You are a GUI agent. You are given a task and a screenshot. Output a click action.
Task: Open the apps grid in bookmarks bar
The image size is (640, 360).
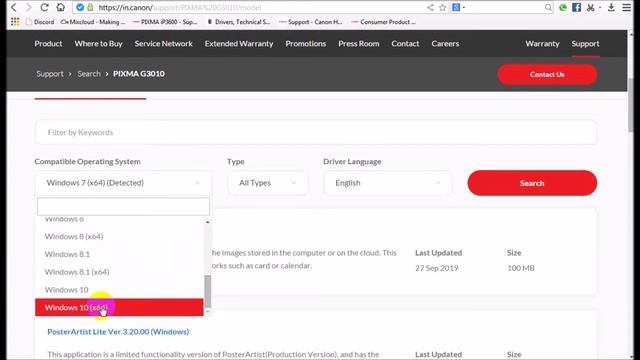(15, 22)
